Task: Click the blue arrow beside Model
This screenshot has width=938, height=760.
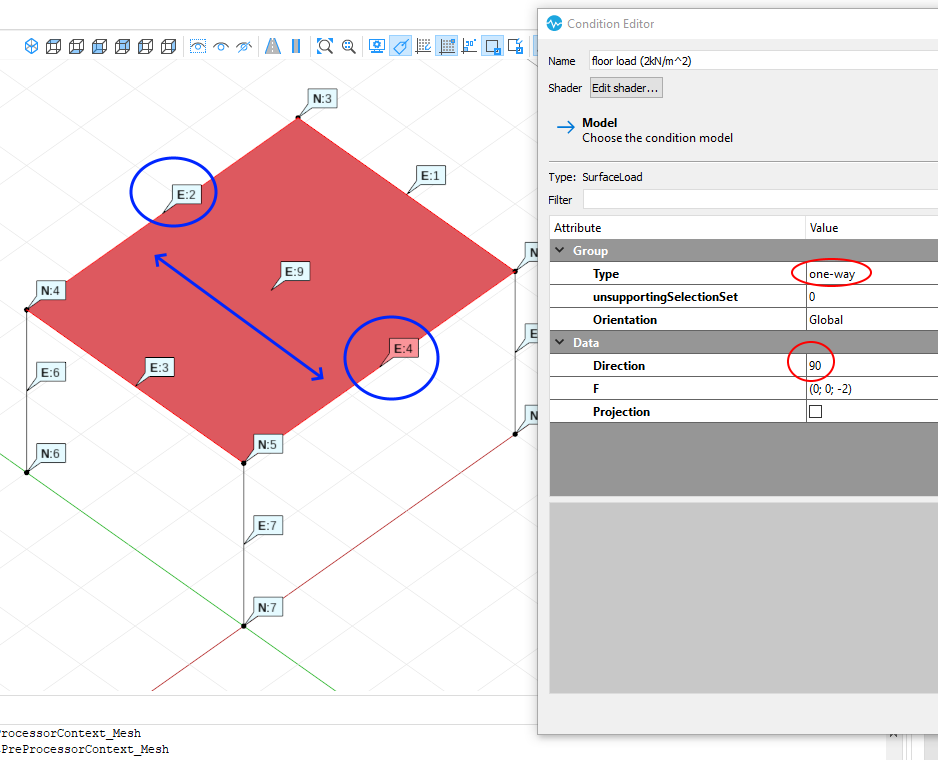Action: coord(565,127)
